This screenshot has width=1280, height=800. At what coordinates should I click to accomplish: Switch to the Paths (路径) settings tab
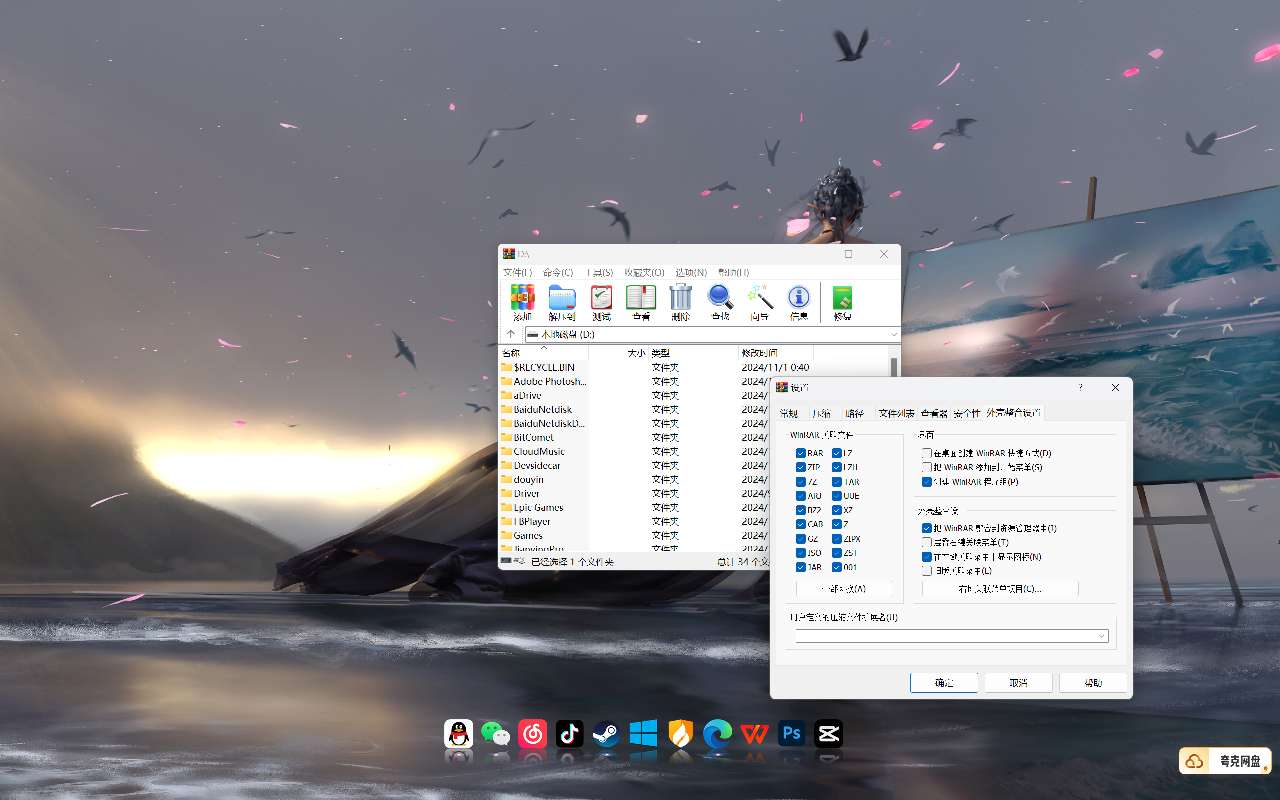854,413
